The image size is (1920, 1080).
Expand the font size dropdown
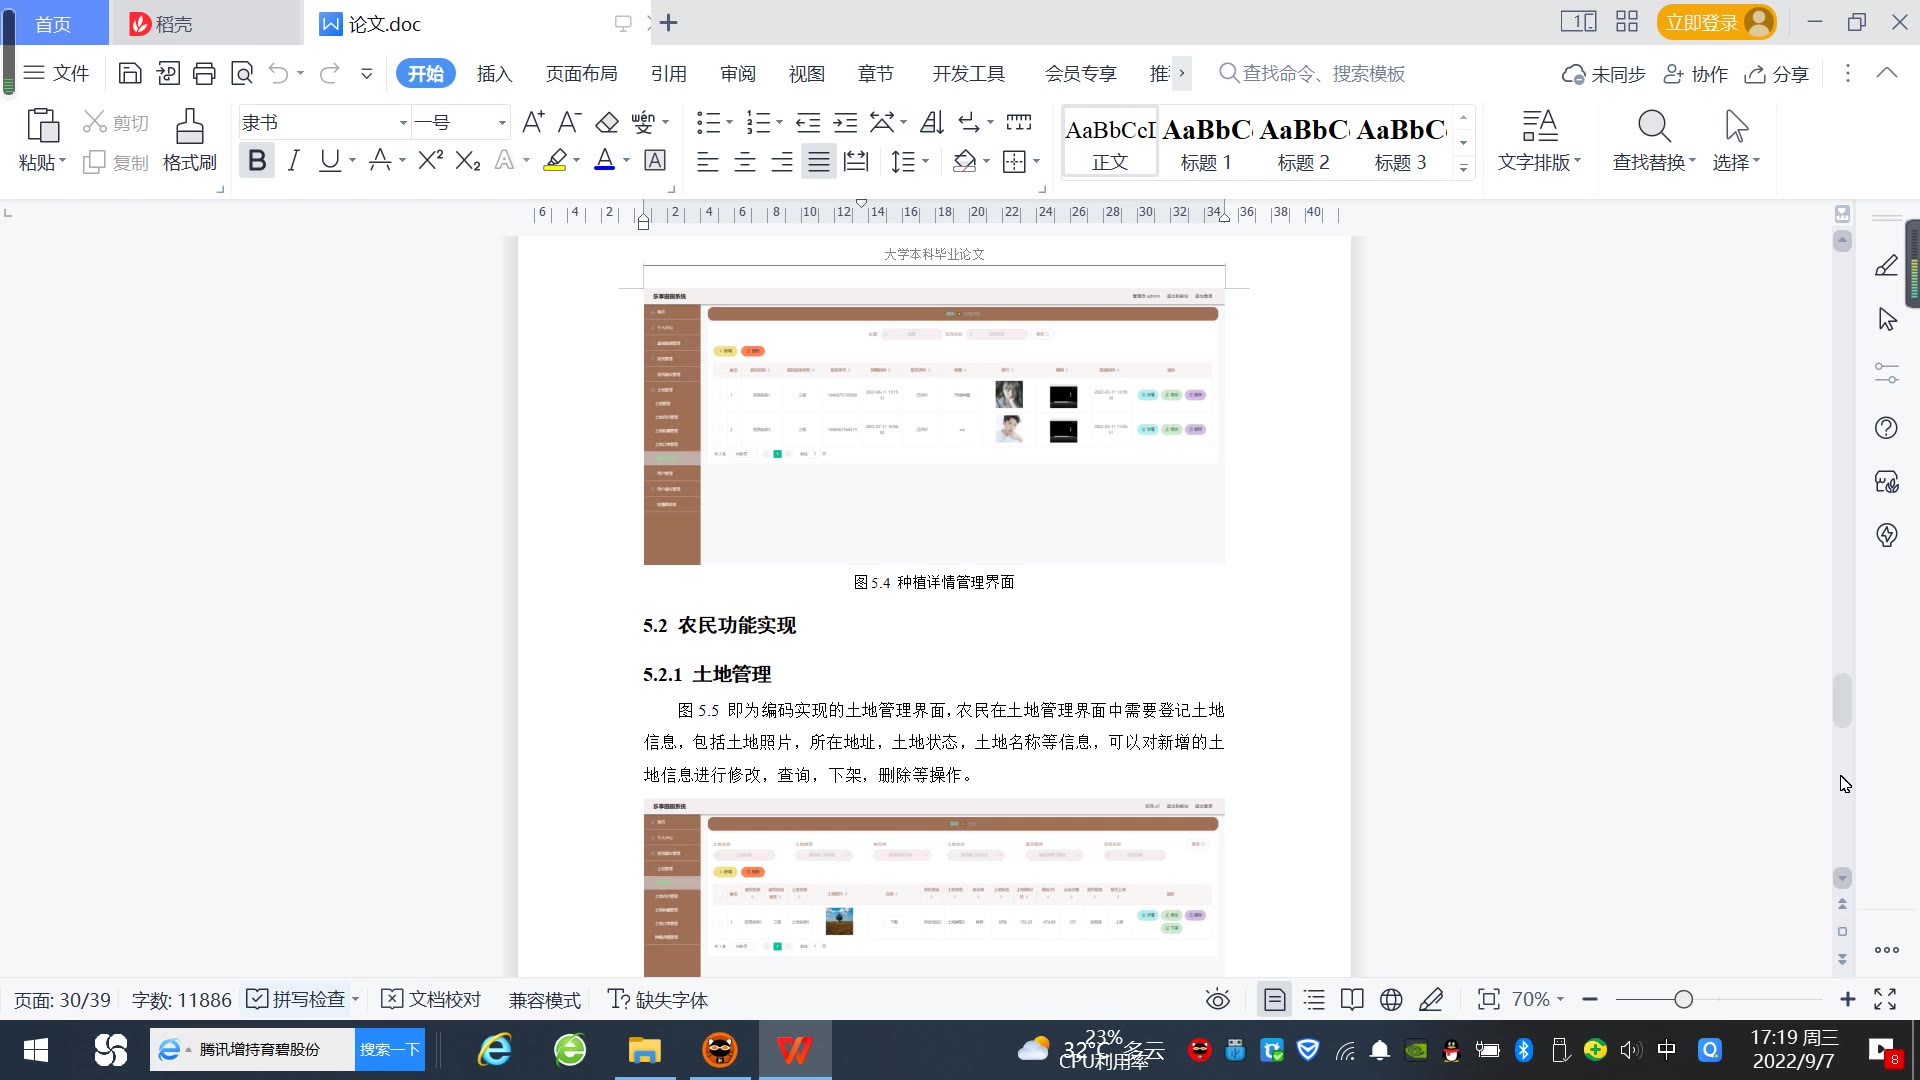tap(502, 123)
